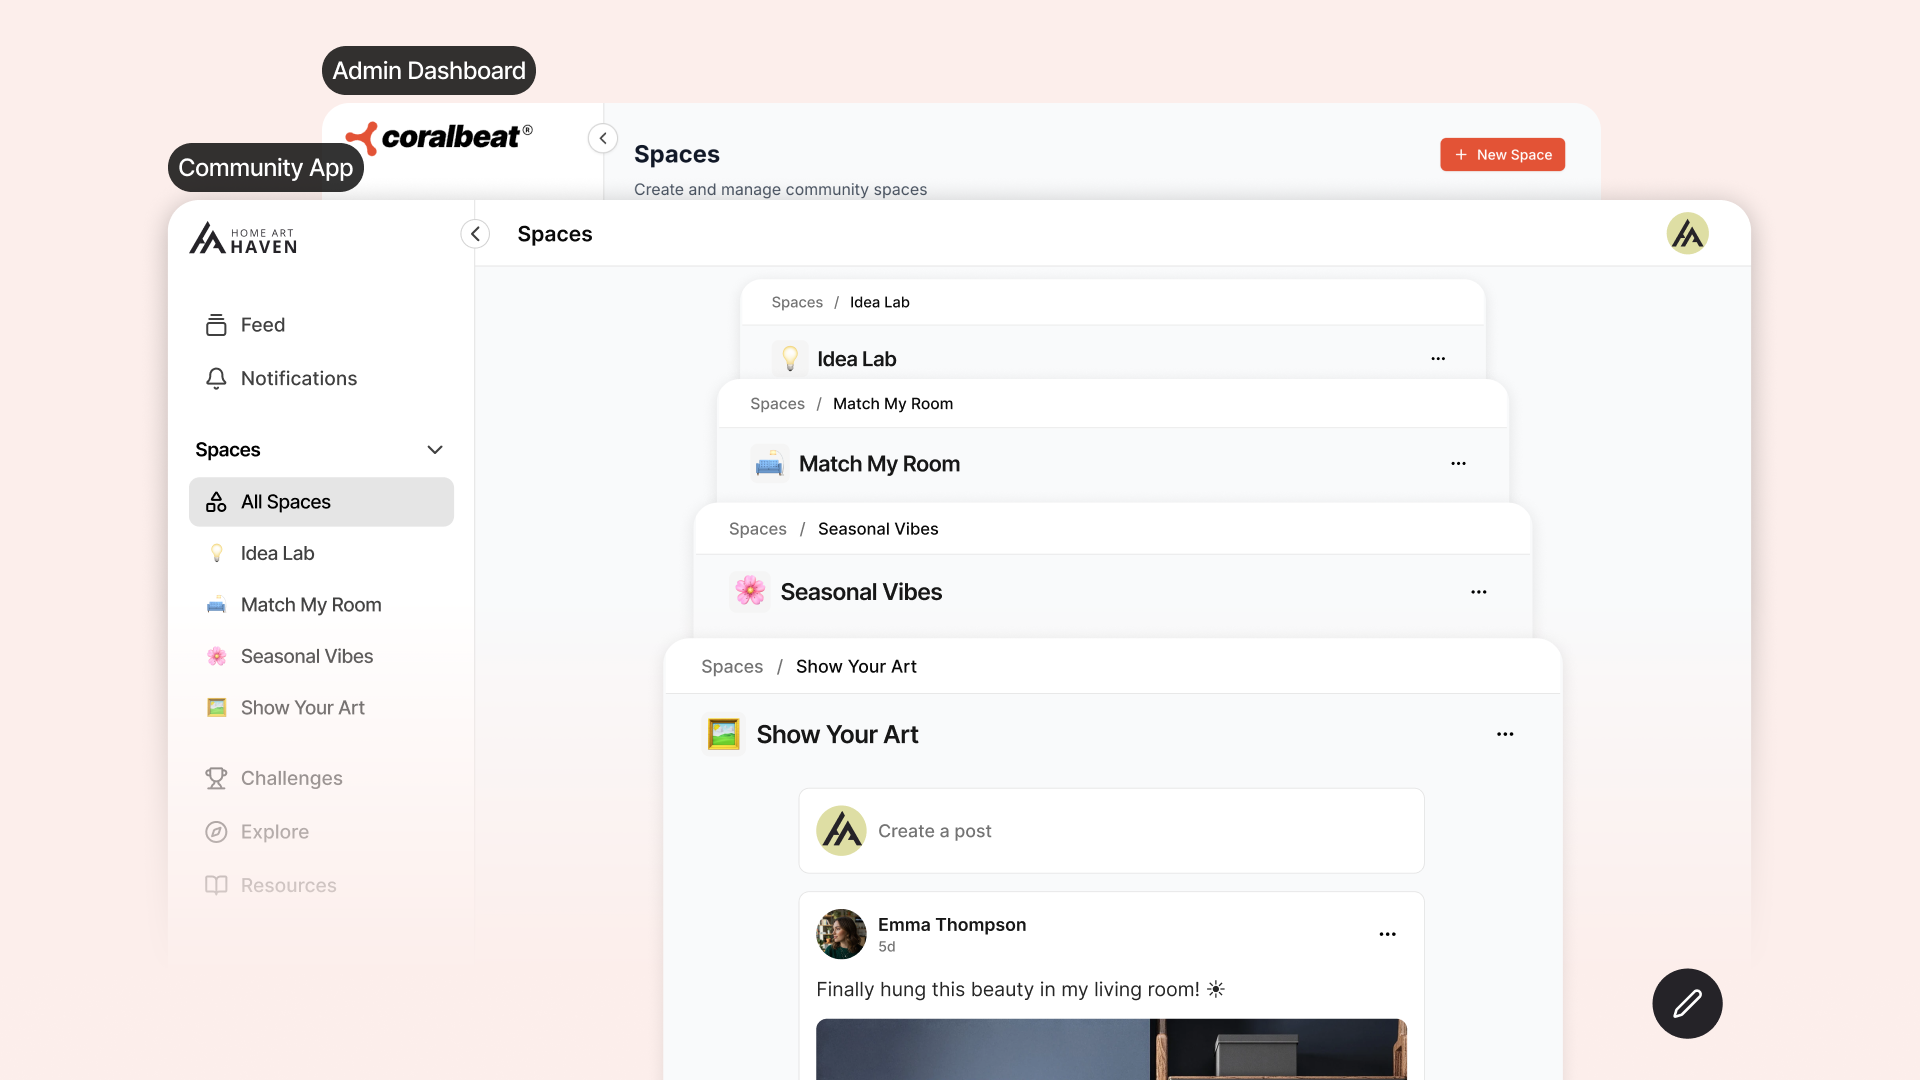This screenshot has width=1920, height=1080.
Task: Click the Home Art Haven logo
Action: point(243,239)
